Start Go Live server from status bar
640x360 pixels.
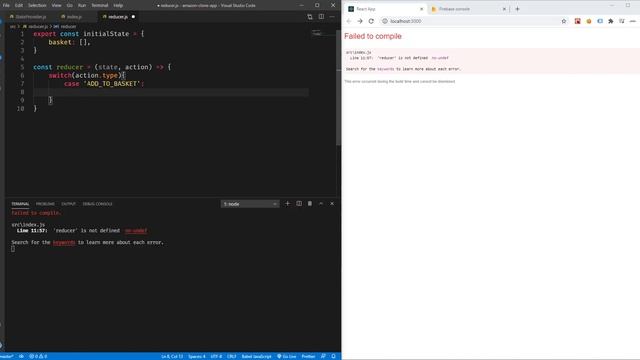[x=287, y=356]
